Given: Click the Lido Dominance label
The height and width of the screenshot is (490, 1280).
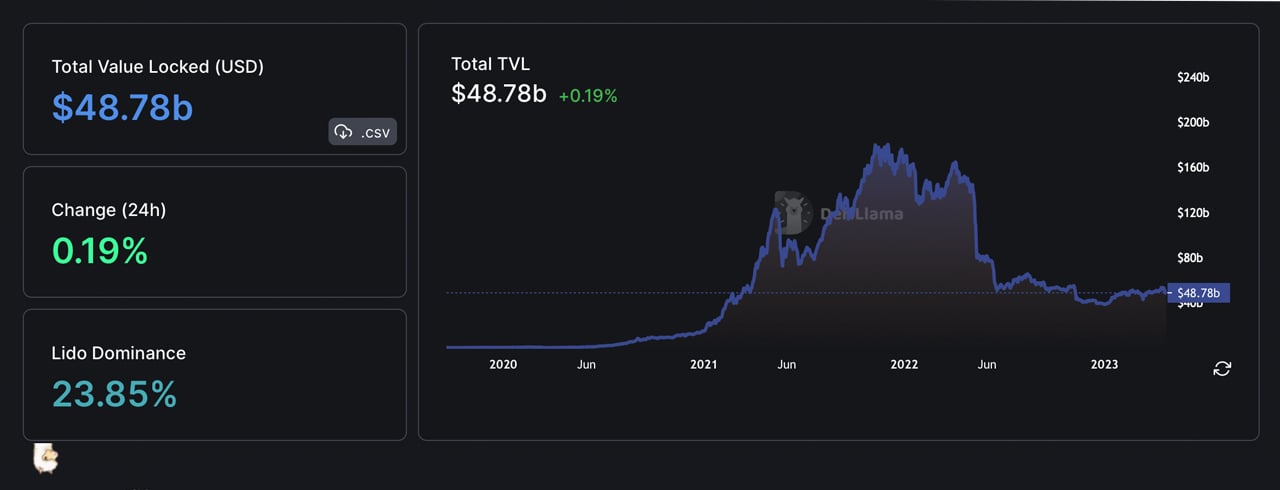Looking at the screenshot, I should [x=119, y=353].
